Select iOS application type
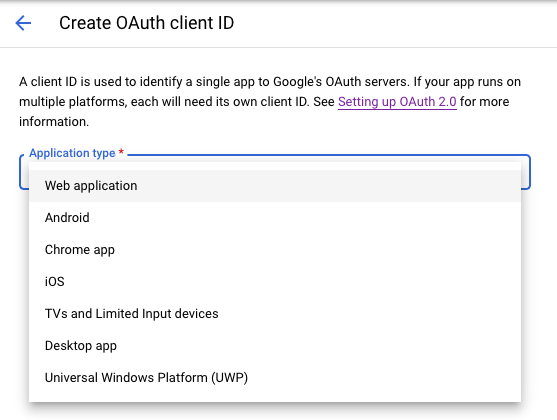The height and width of the screenshot is (420, 557). coord(275,282)
